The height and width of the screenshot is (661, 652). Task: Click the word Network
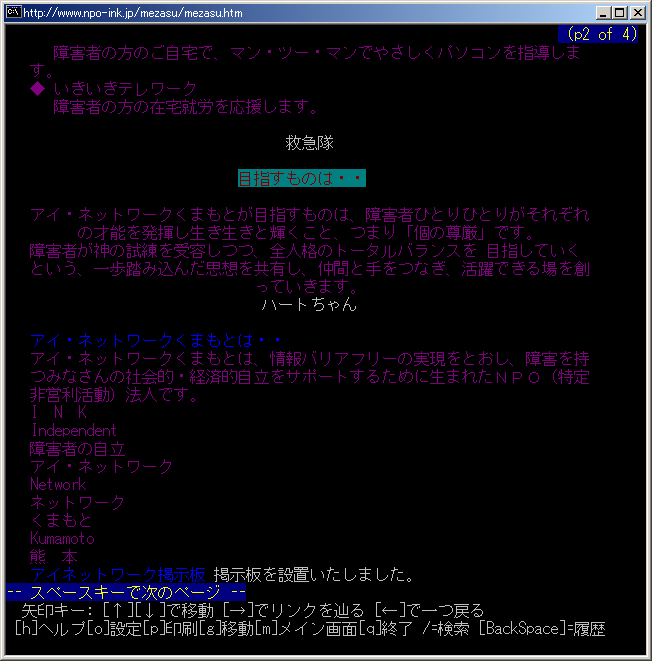click(58, 484)
